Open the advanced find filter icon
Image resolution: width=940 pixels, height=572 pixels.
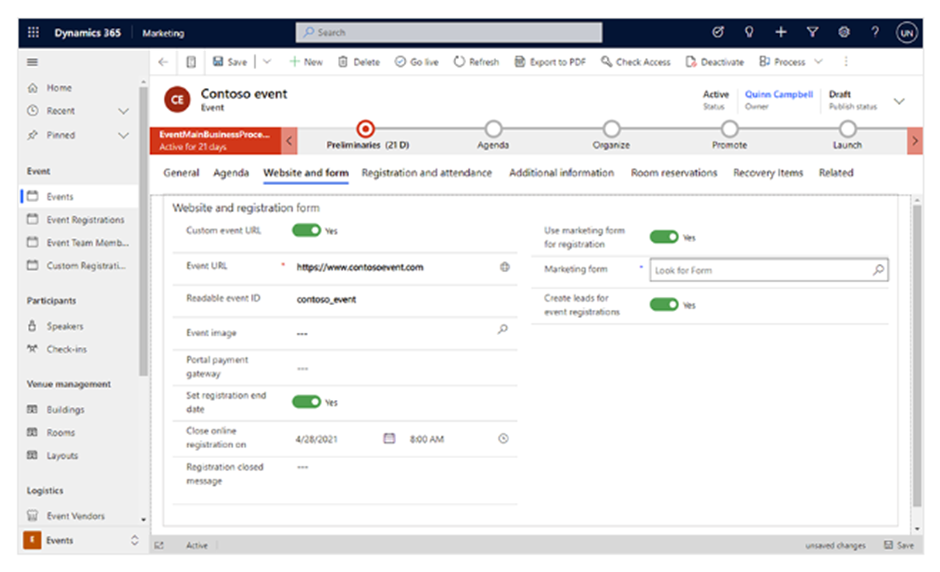[812, 32]
